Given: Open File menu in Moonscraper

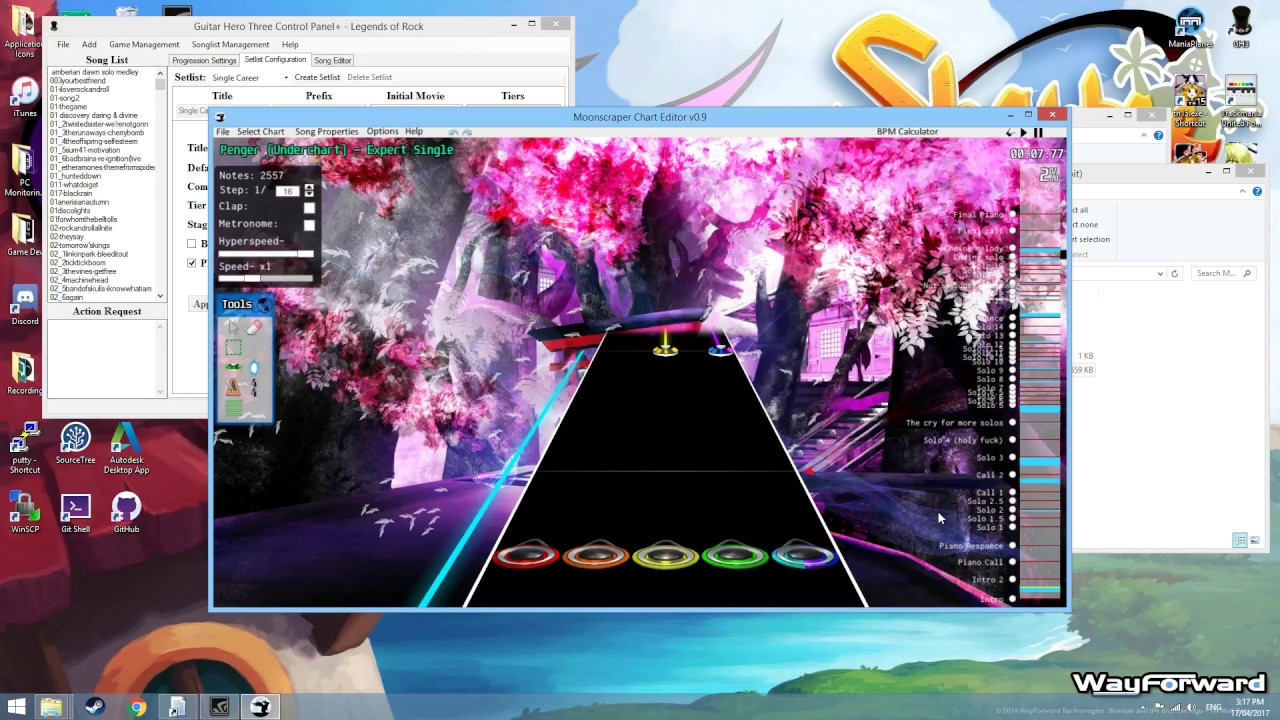Looking at the screenshot, I should (223, 132).
